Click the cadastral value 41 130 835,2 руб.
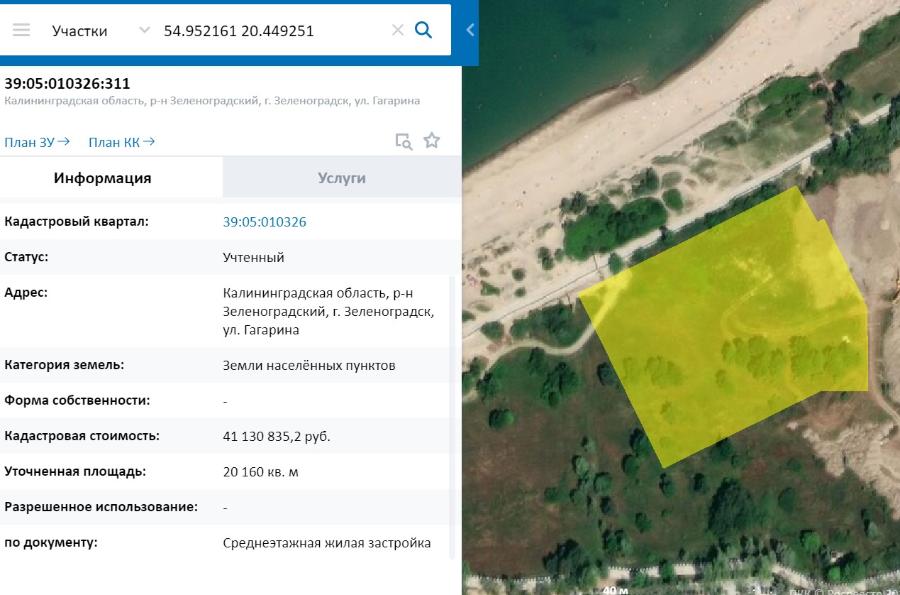This screenshot has height=595, width=900. pos(276,437)
